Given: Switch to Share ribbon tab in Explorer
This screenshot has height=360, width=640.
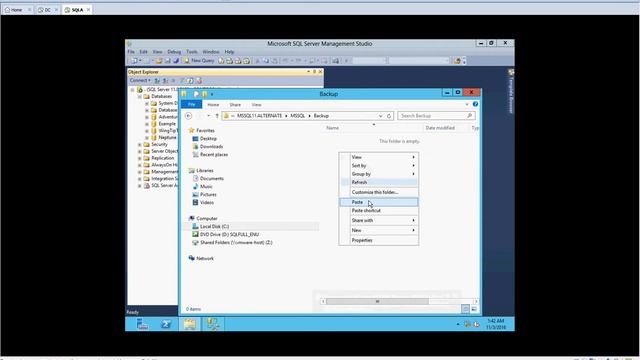Looking at the screenshot, I should click(235, 104).
